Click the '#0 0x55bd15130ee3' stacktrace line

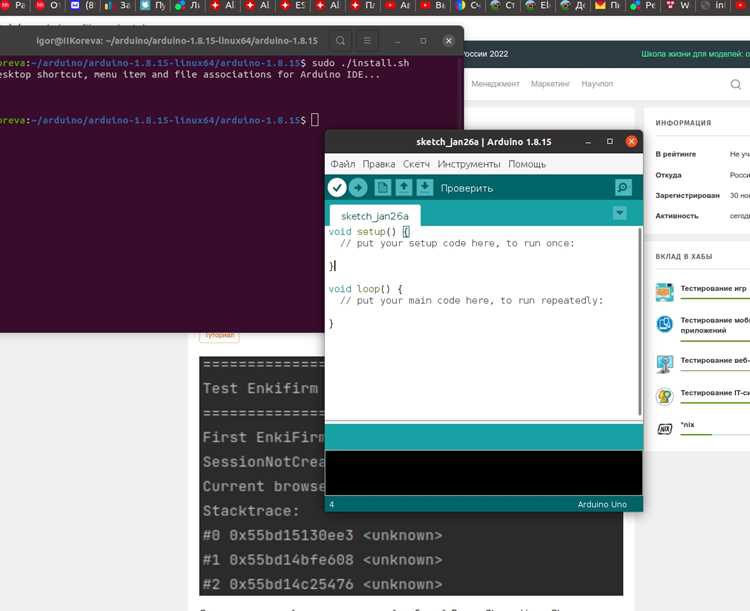(x=322, y=535)
